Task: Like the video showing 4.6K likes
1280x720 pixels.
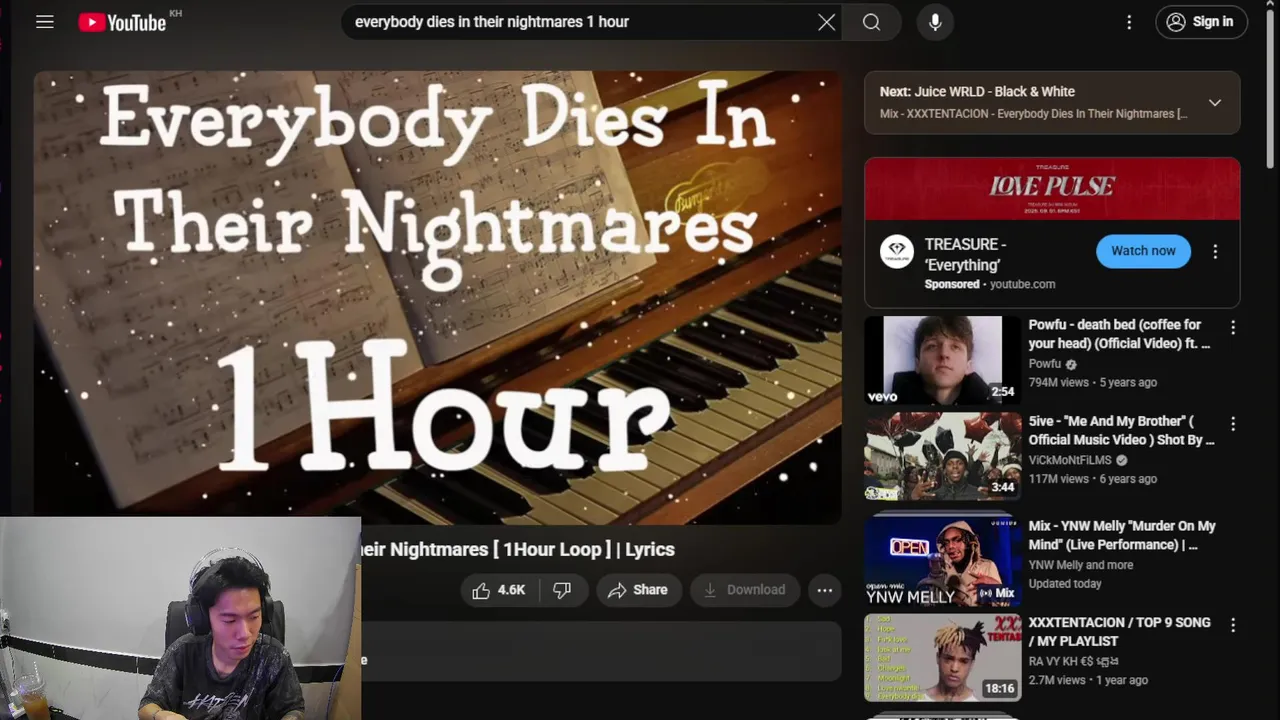Action: pyautogui.click(x=499, y=590)
